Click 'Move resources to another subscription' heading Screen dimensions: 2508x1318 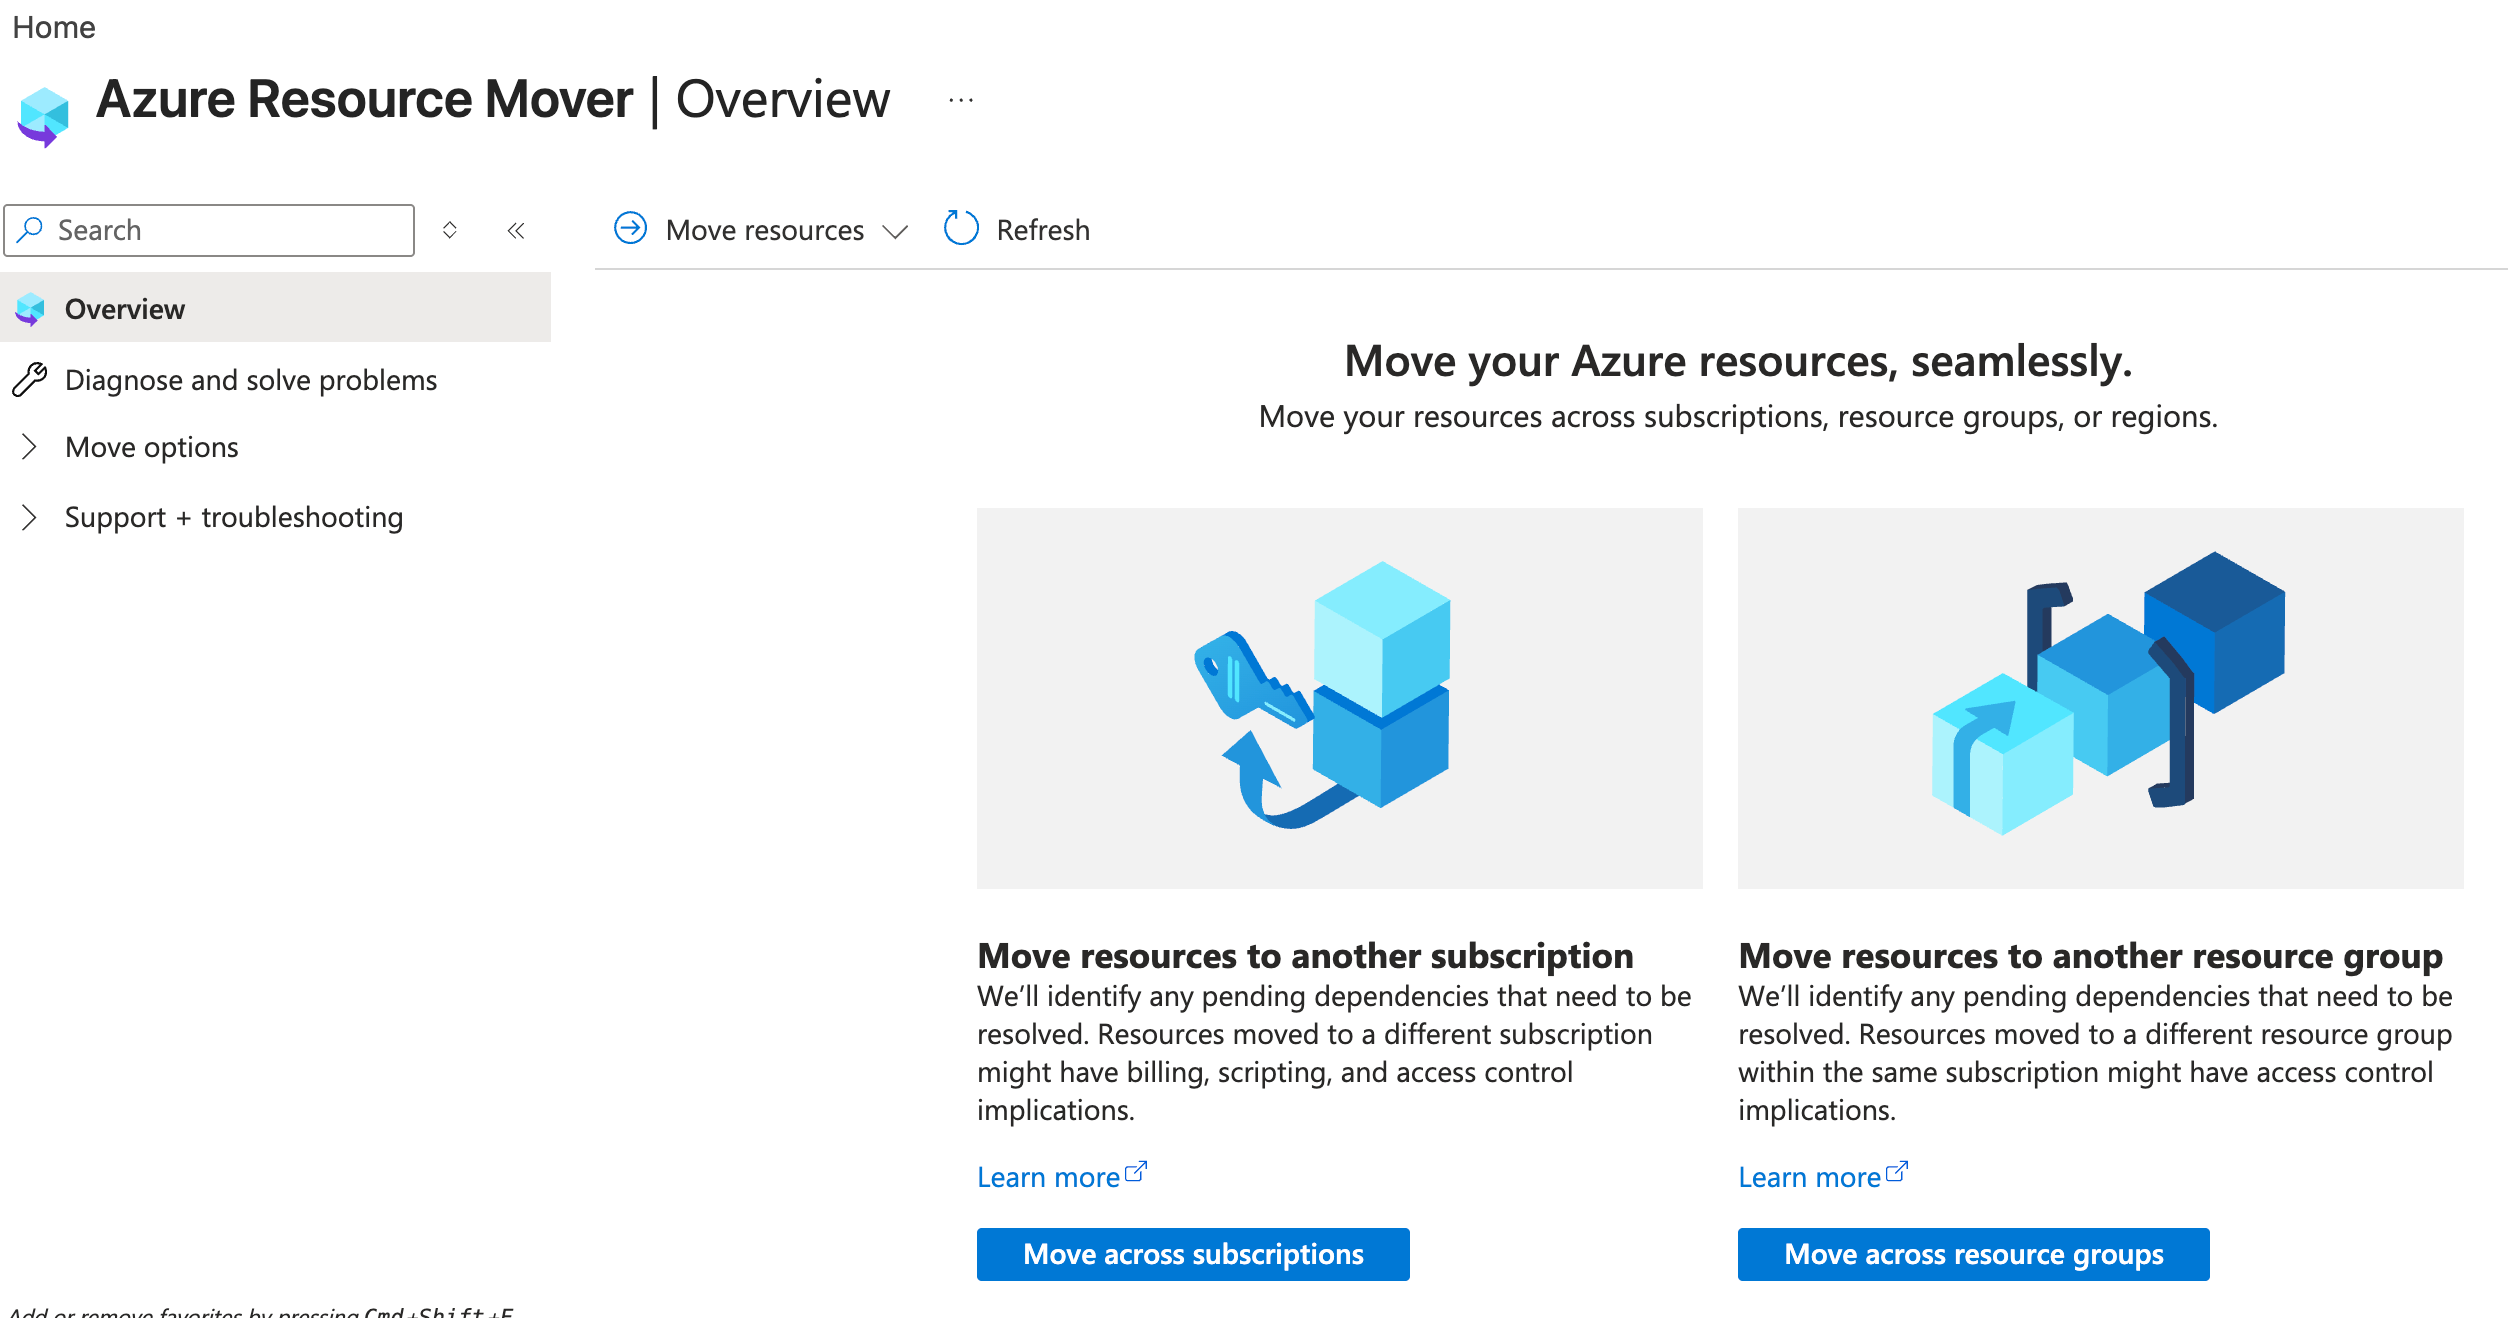[x=1305, y=955]
